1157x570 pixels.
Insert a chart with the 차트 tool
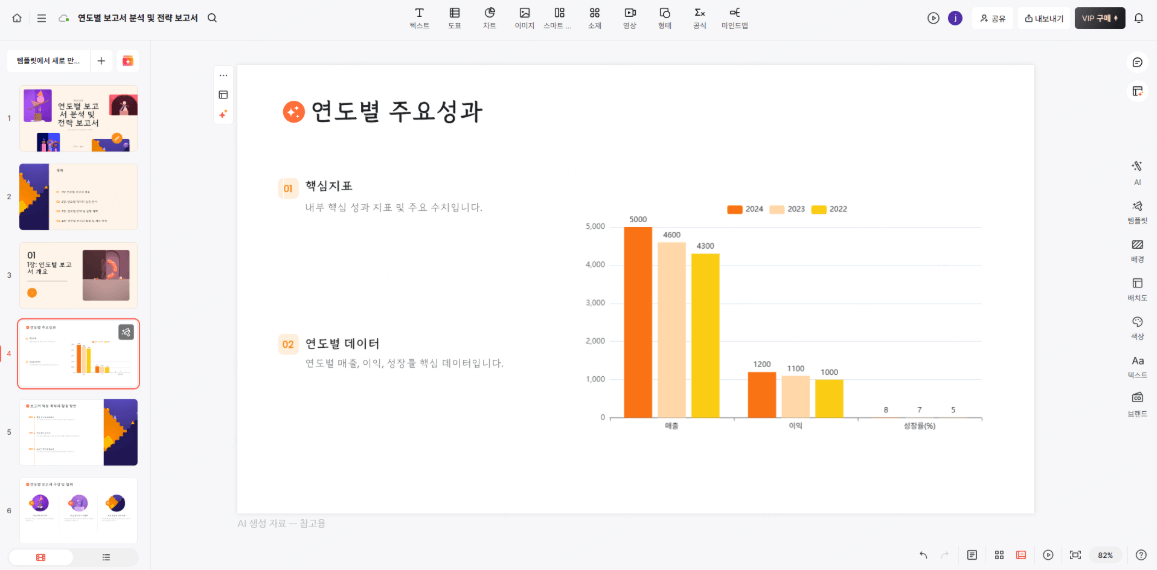(x=490, y=18)
